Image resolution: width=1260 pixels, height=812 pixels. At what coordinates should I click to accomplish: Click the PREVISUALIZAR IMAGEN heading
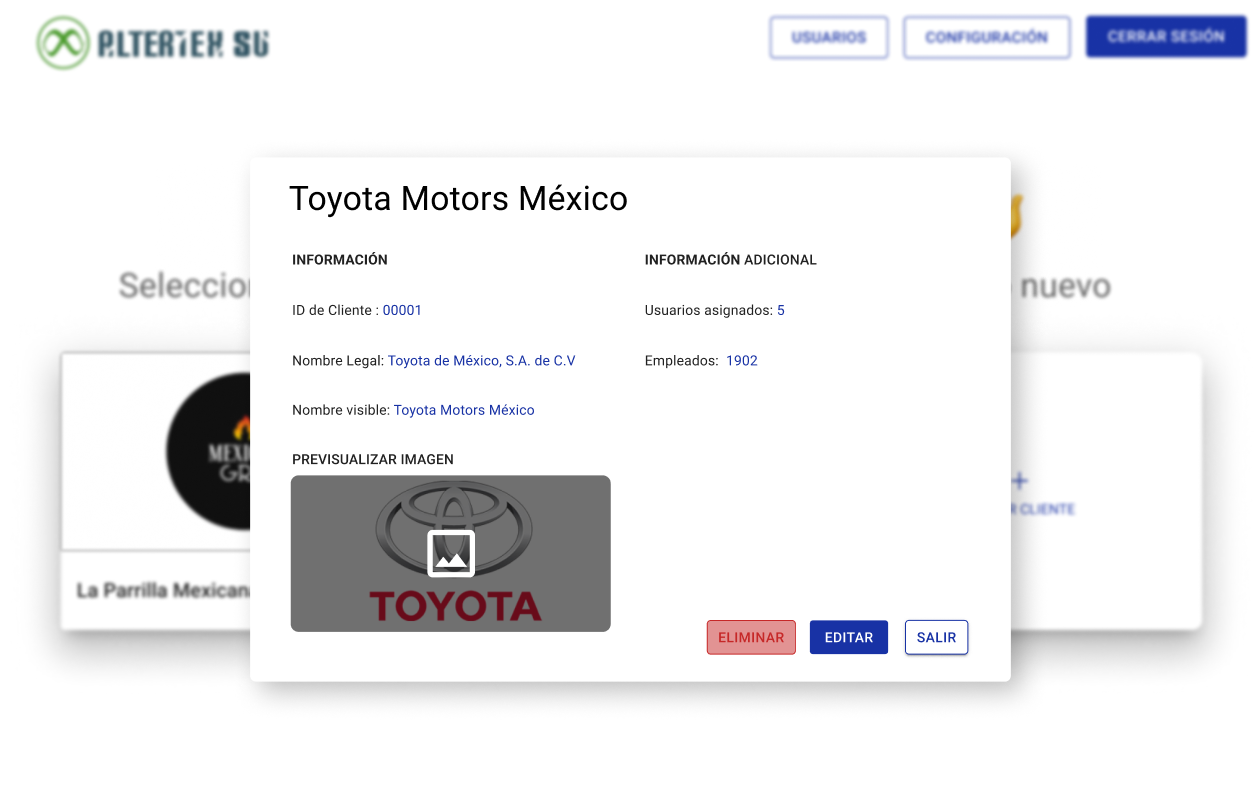(373, 459)
